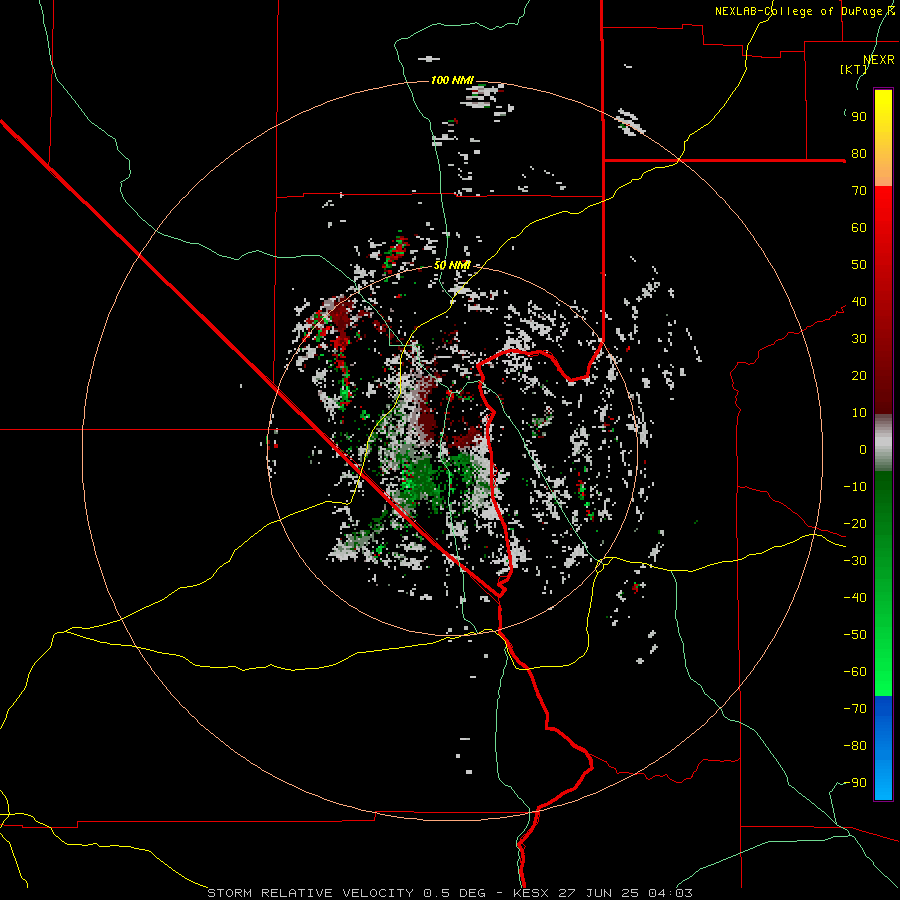Click the "40" value on velocity scale
900x900 pixels.
(x=859, y=302)
